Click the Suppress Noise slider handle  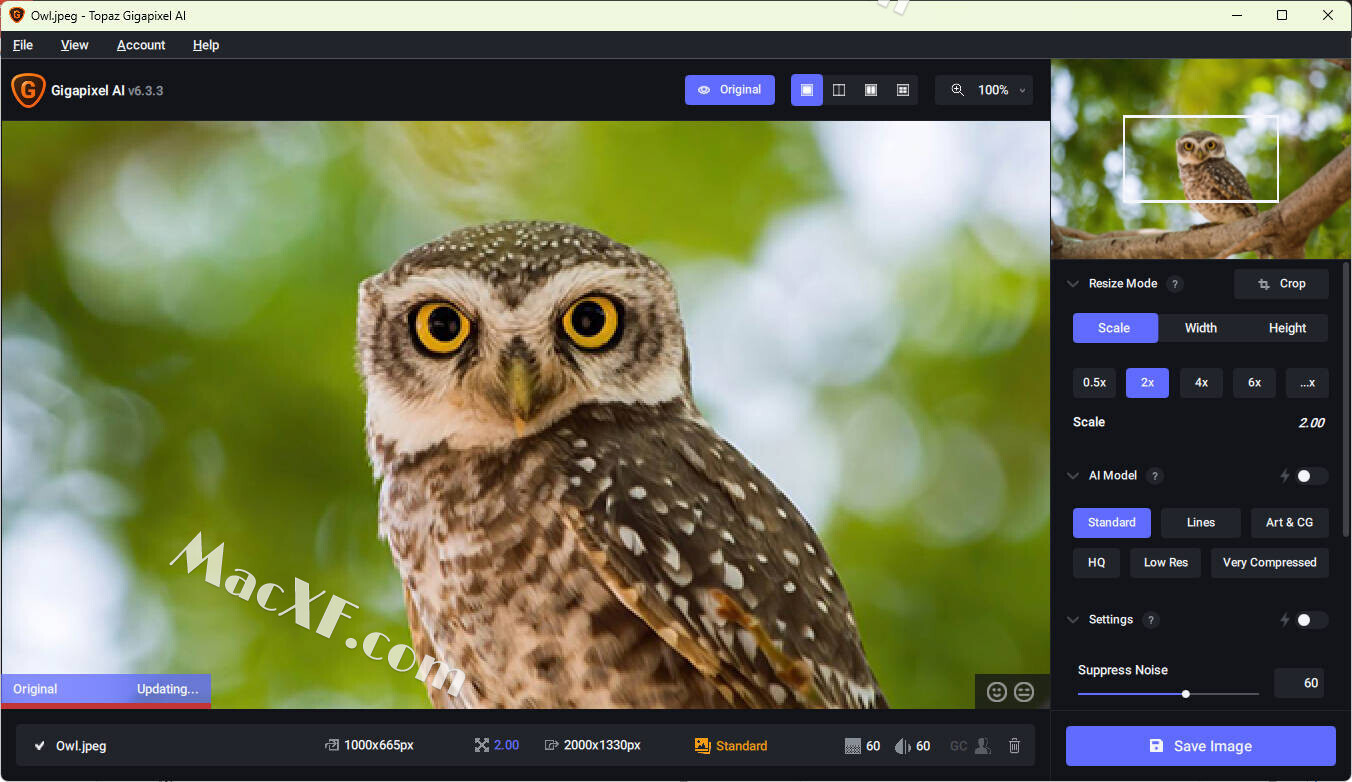click(1186, 694)
